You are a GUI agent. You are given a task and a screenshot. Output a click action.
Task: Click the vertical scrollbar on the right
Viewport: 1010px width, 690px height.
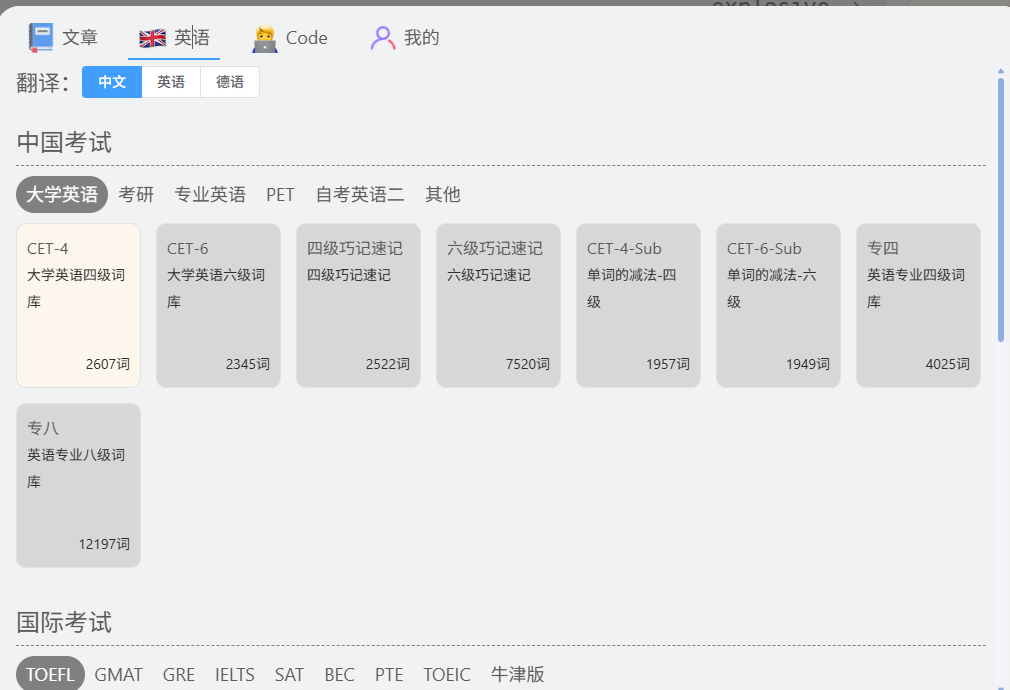pos(1000,210)
